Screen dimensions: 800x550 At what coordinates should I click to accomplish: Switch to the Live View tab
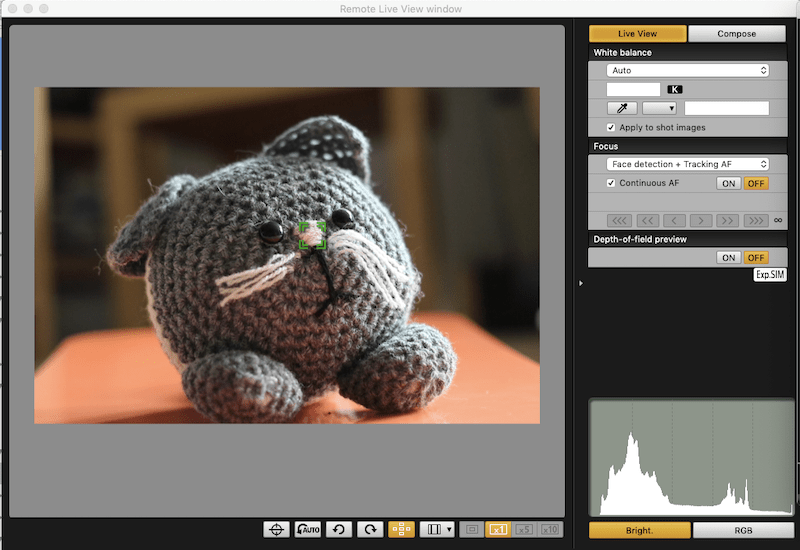pyautogui.click(x=637, y=34)
